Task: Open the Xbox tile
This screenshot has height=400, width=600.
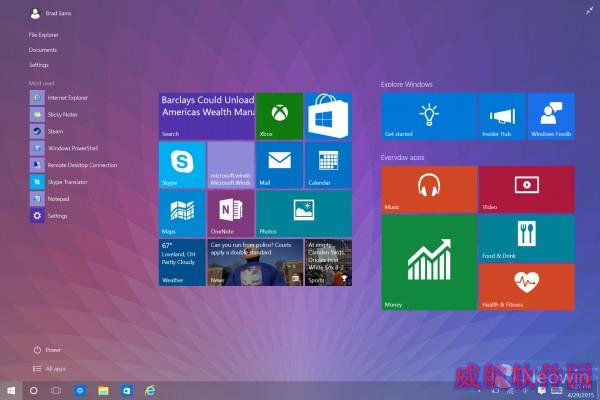Action: (x=279, y=116)
